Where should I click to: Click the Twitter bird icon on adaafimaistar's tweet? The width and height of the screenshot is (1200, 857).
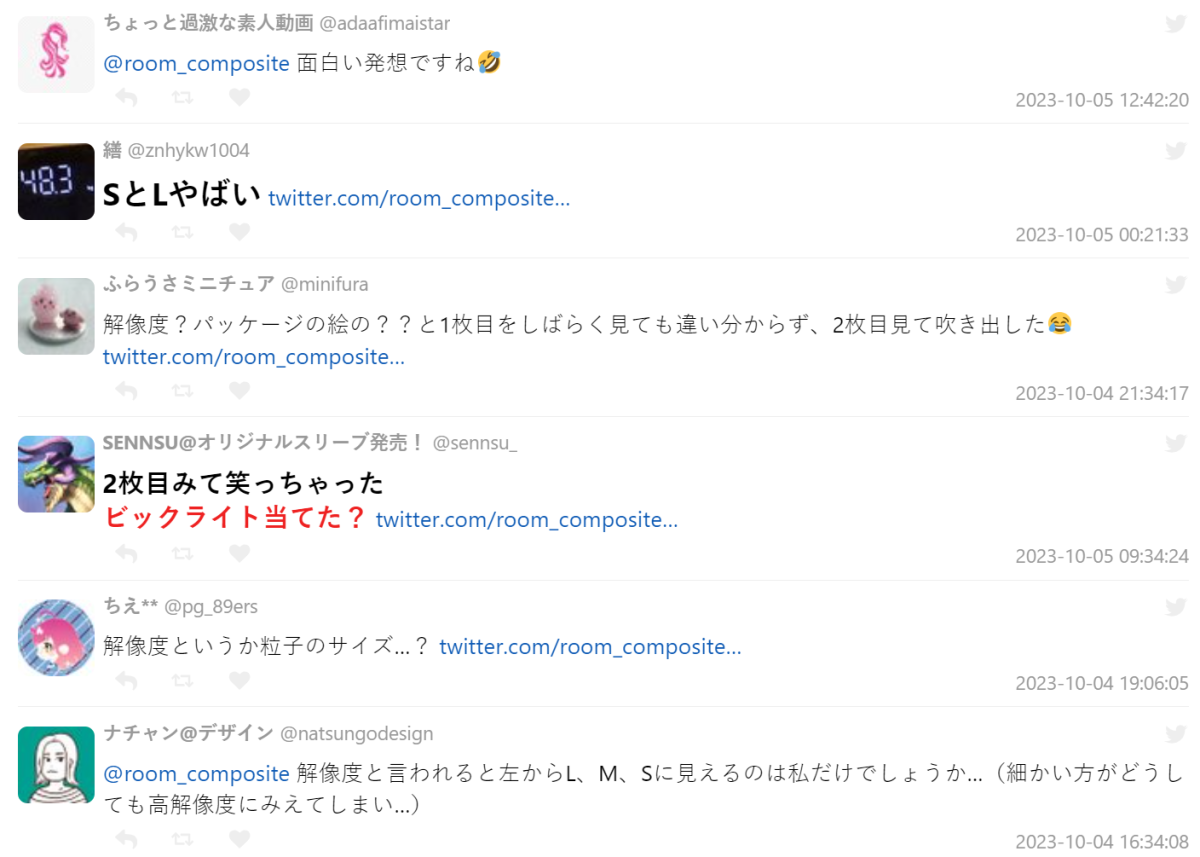tap(1176, 25)
